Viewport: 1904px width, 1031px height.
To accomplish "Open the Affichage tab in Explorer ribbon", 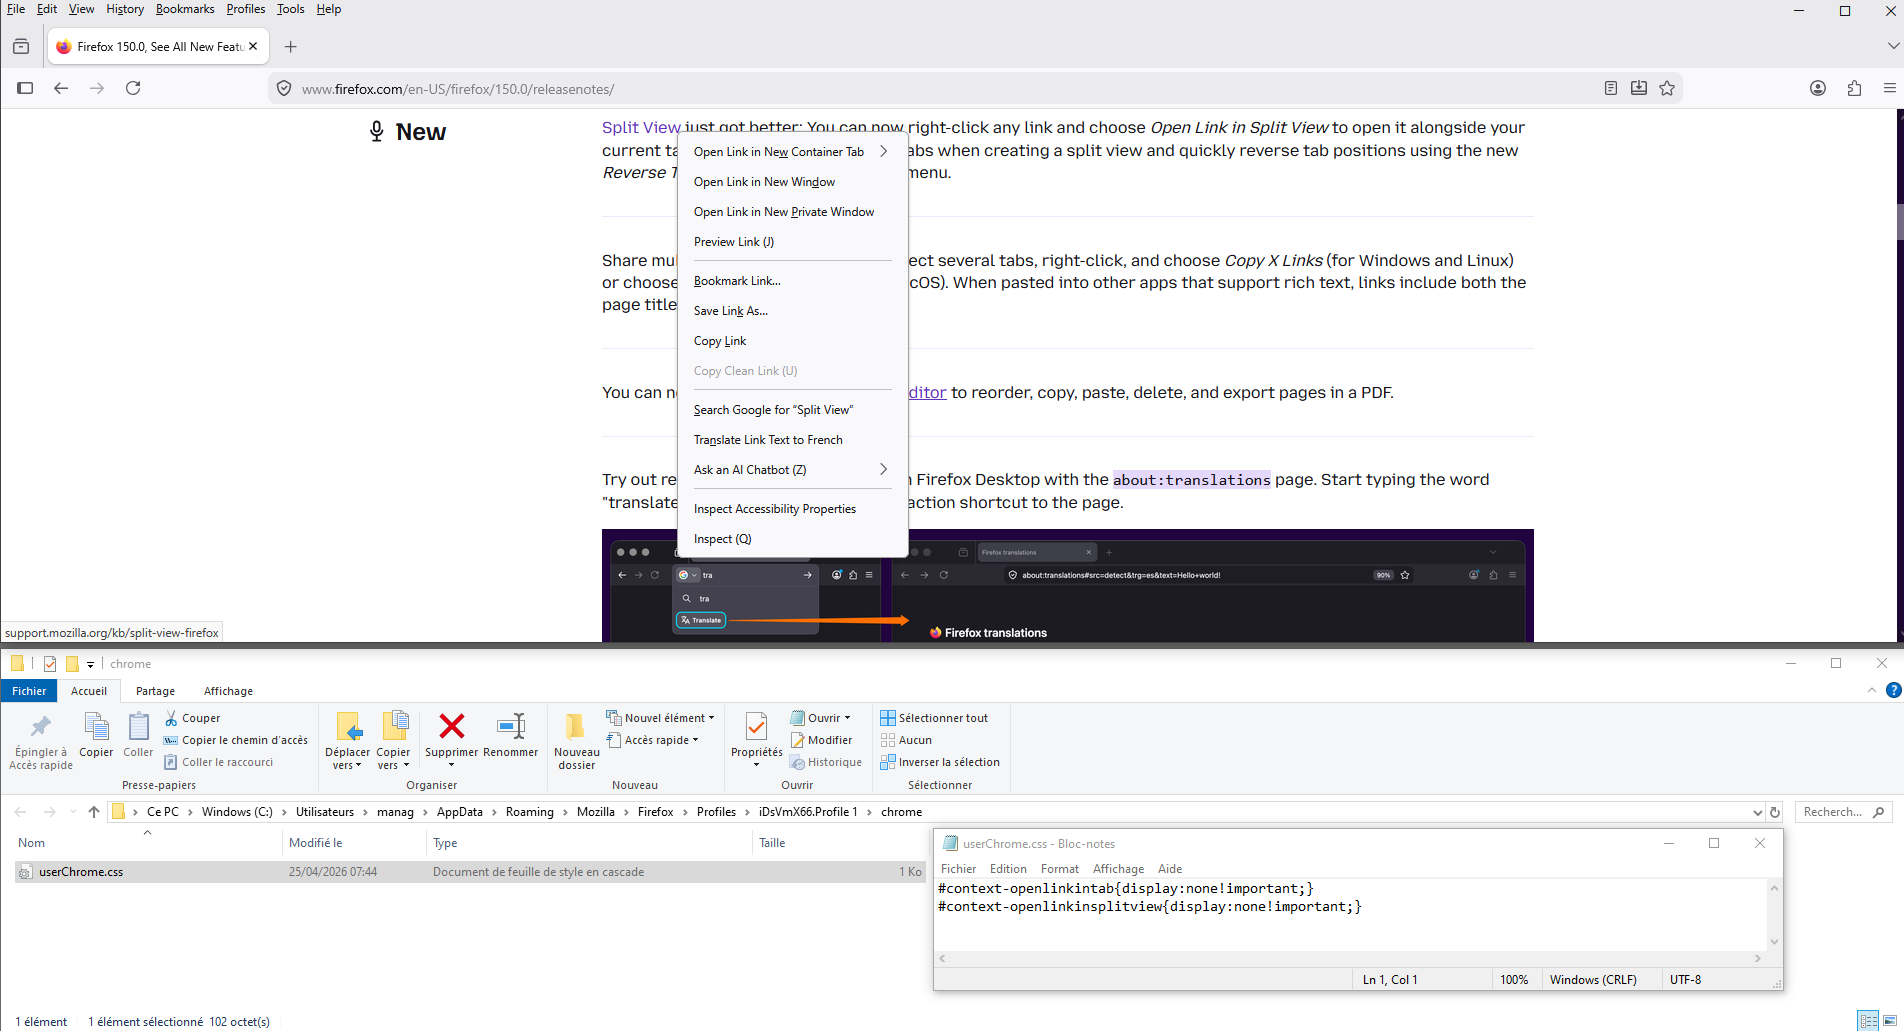I will (228, 691).
